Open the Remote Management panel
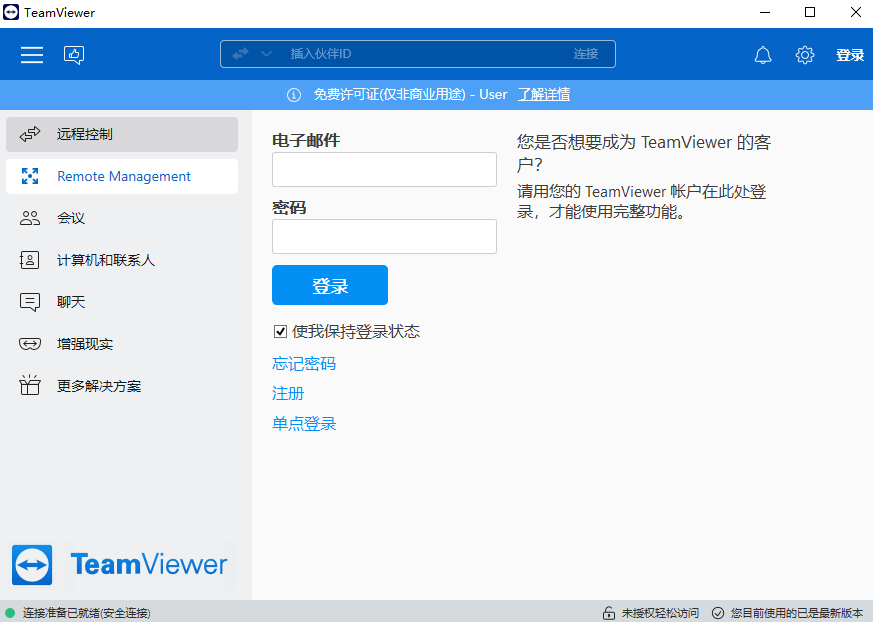 pyautogui.click(x=122, y=176)
